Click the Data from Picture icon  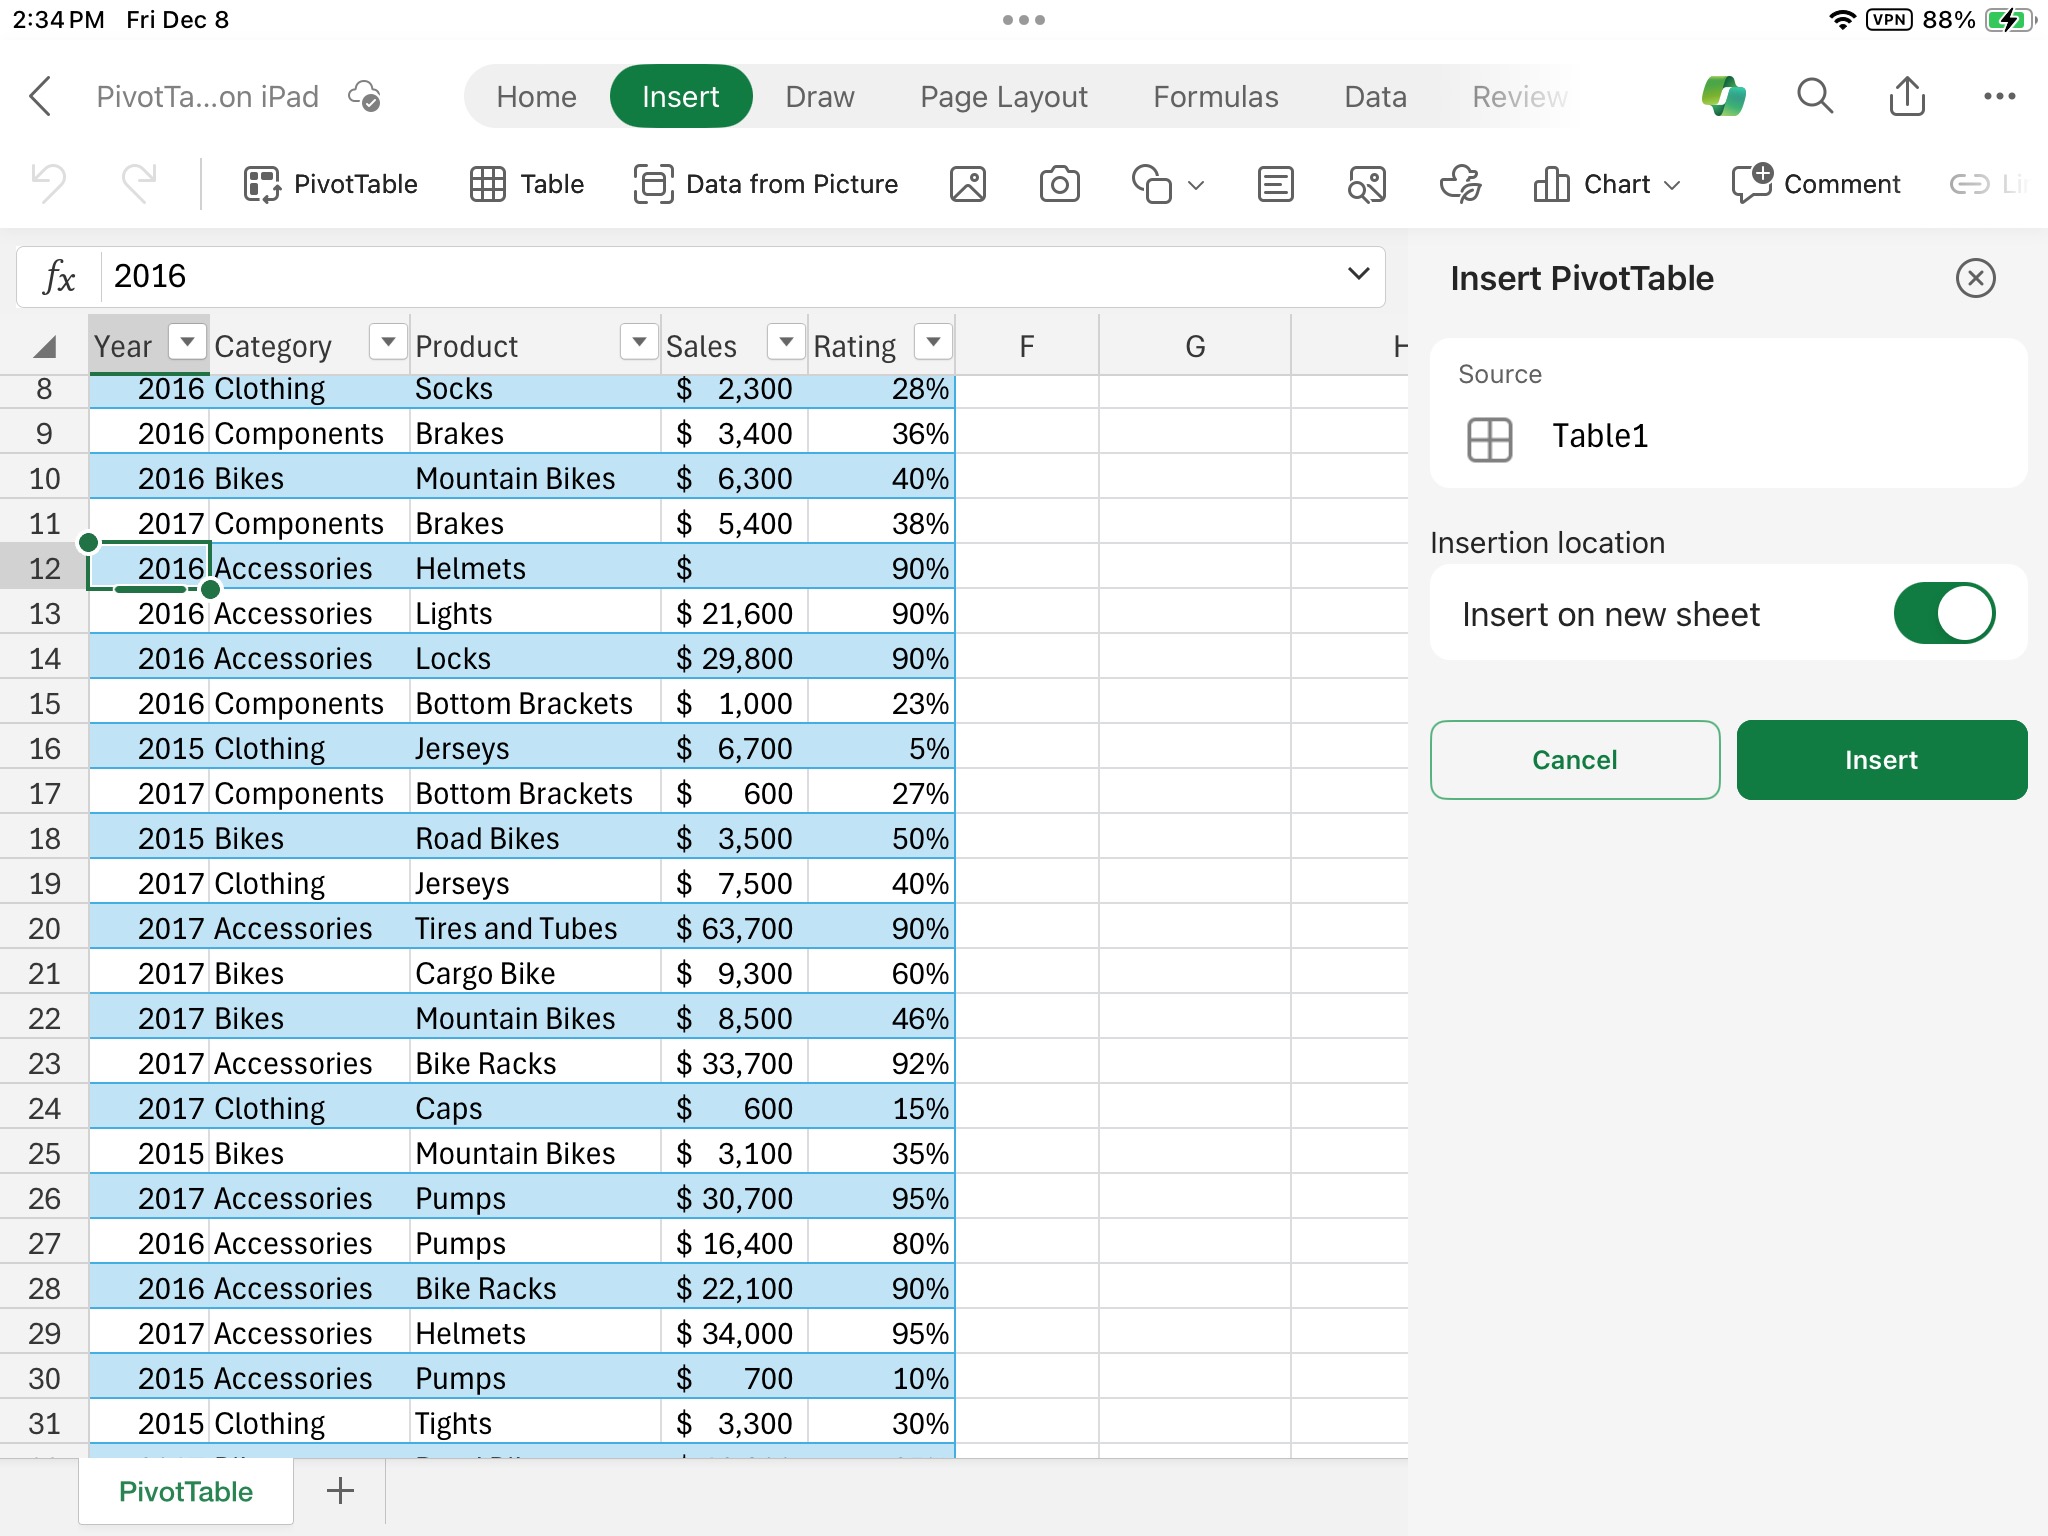coord(768,181)
